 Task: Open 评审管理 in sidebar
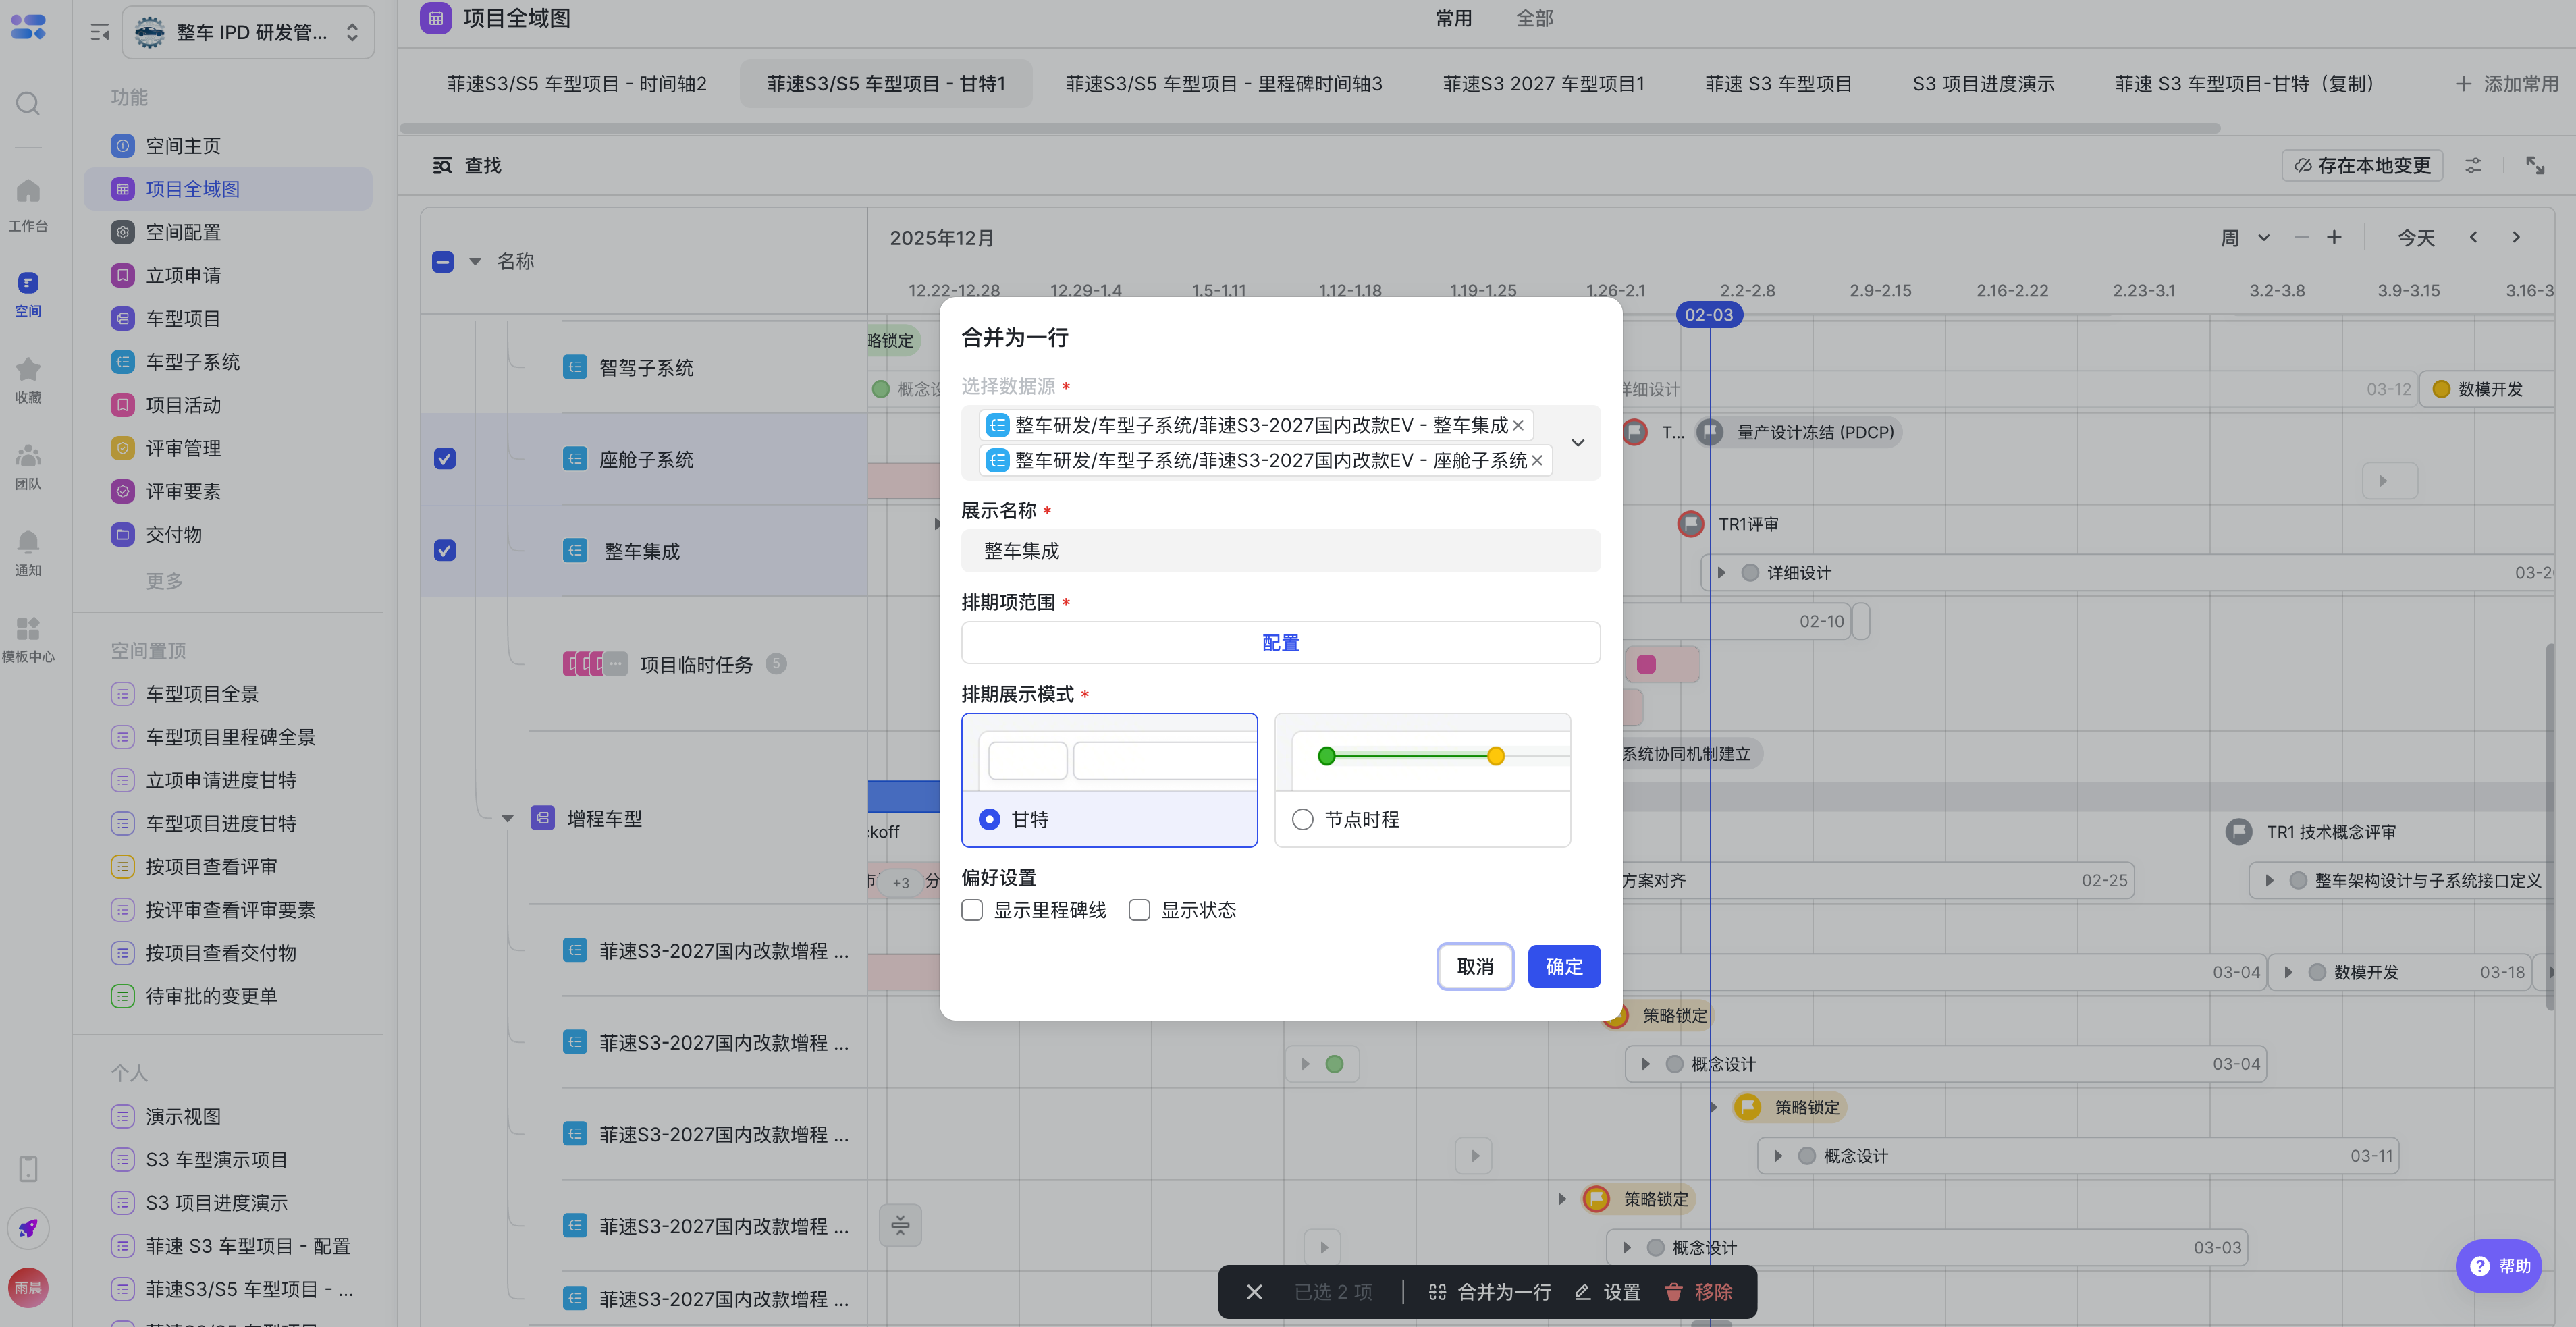tap(228, 448)
